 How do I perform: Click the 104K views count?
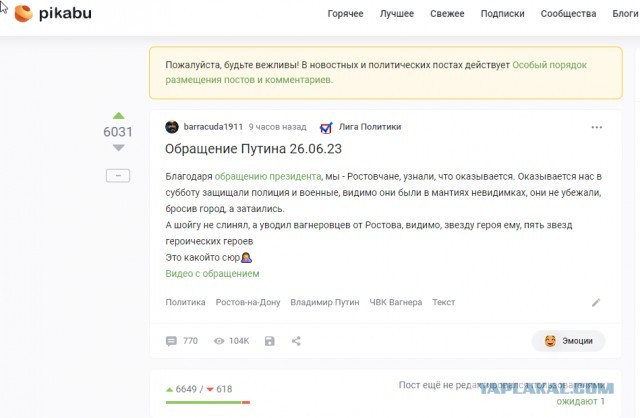point(239,341)
